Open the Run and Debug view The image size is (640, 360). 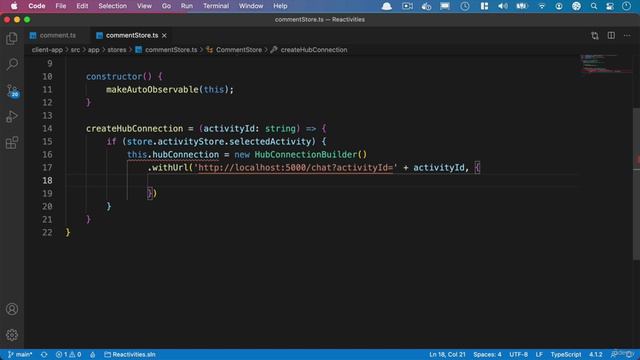coord(12,117)
